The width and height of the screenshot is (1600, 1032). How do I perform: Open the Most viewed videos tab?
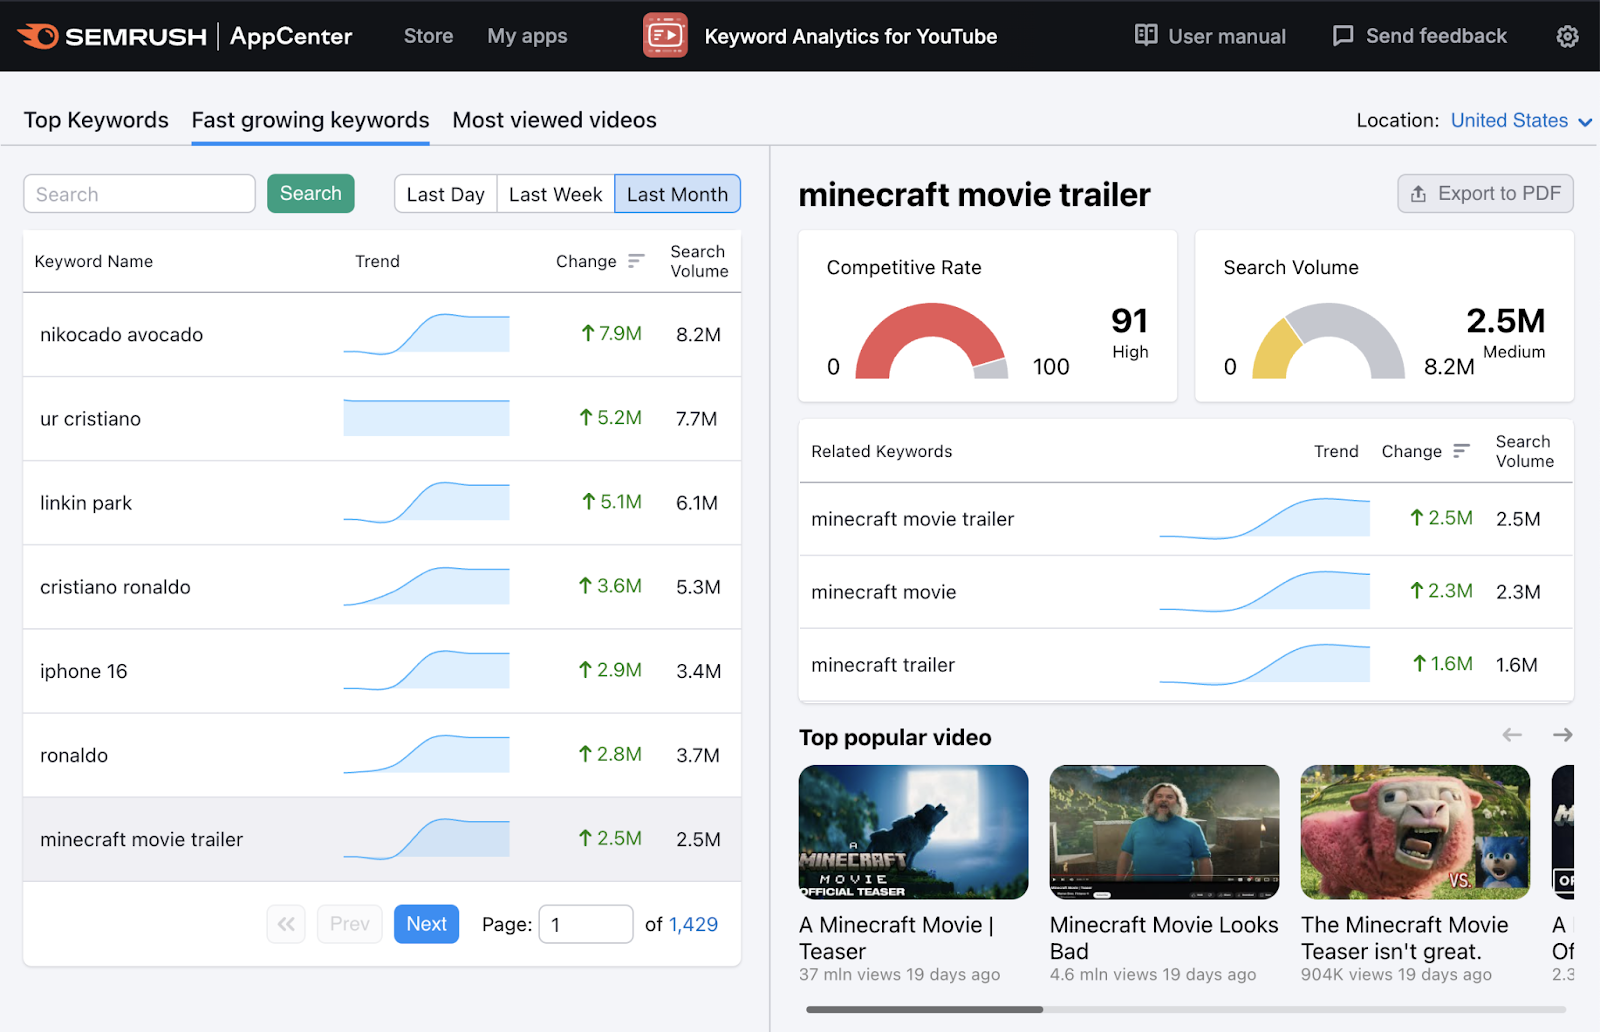[554, 120]
